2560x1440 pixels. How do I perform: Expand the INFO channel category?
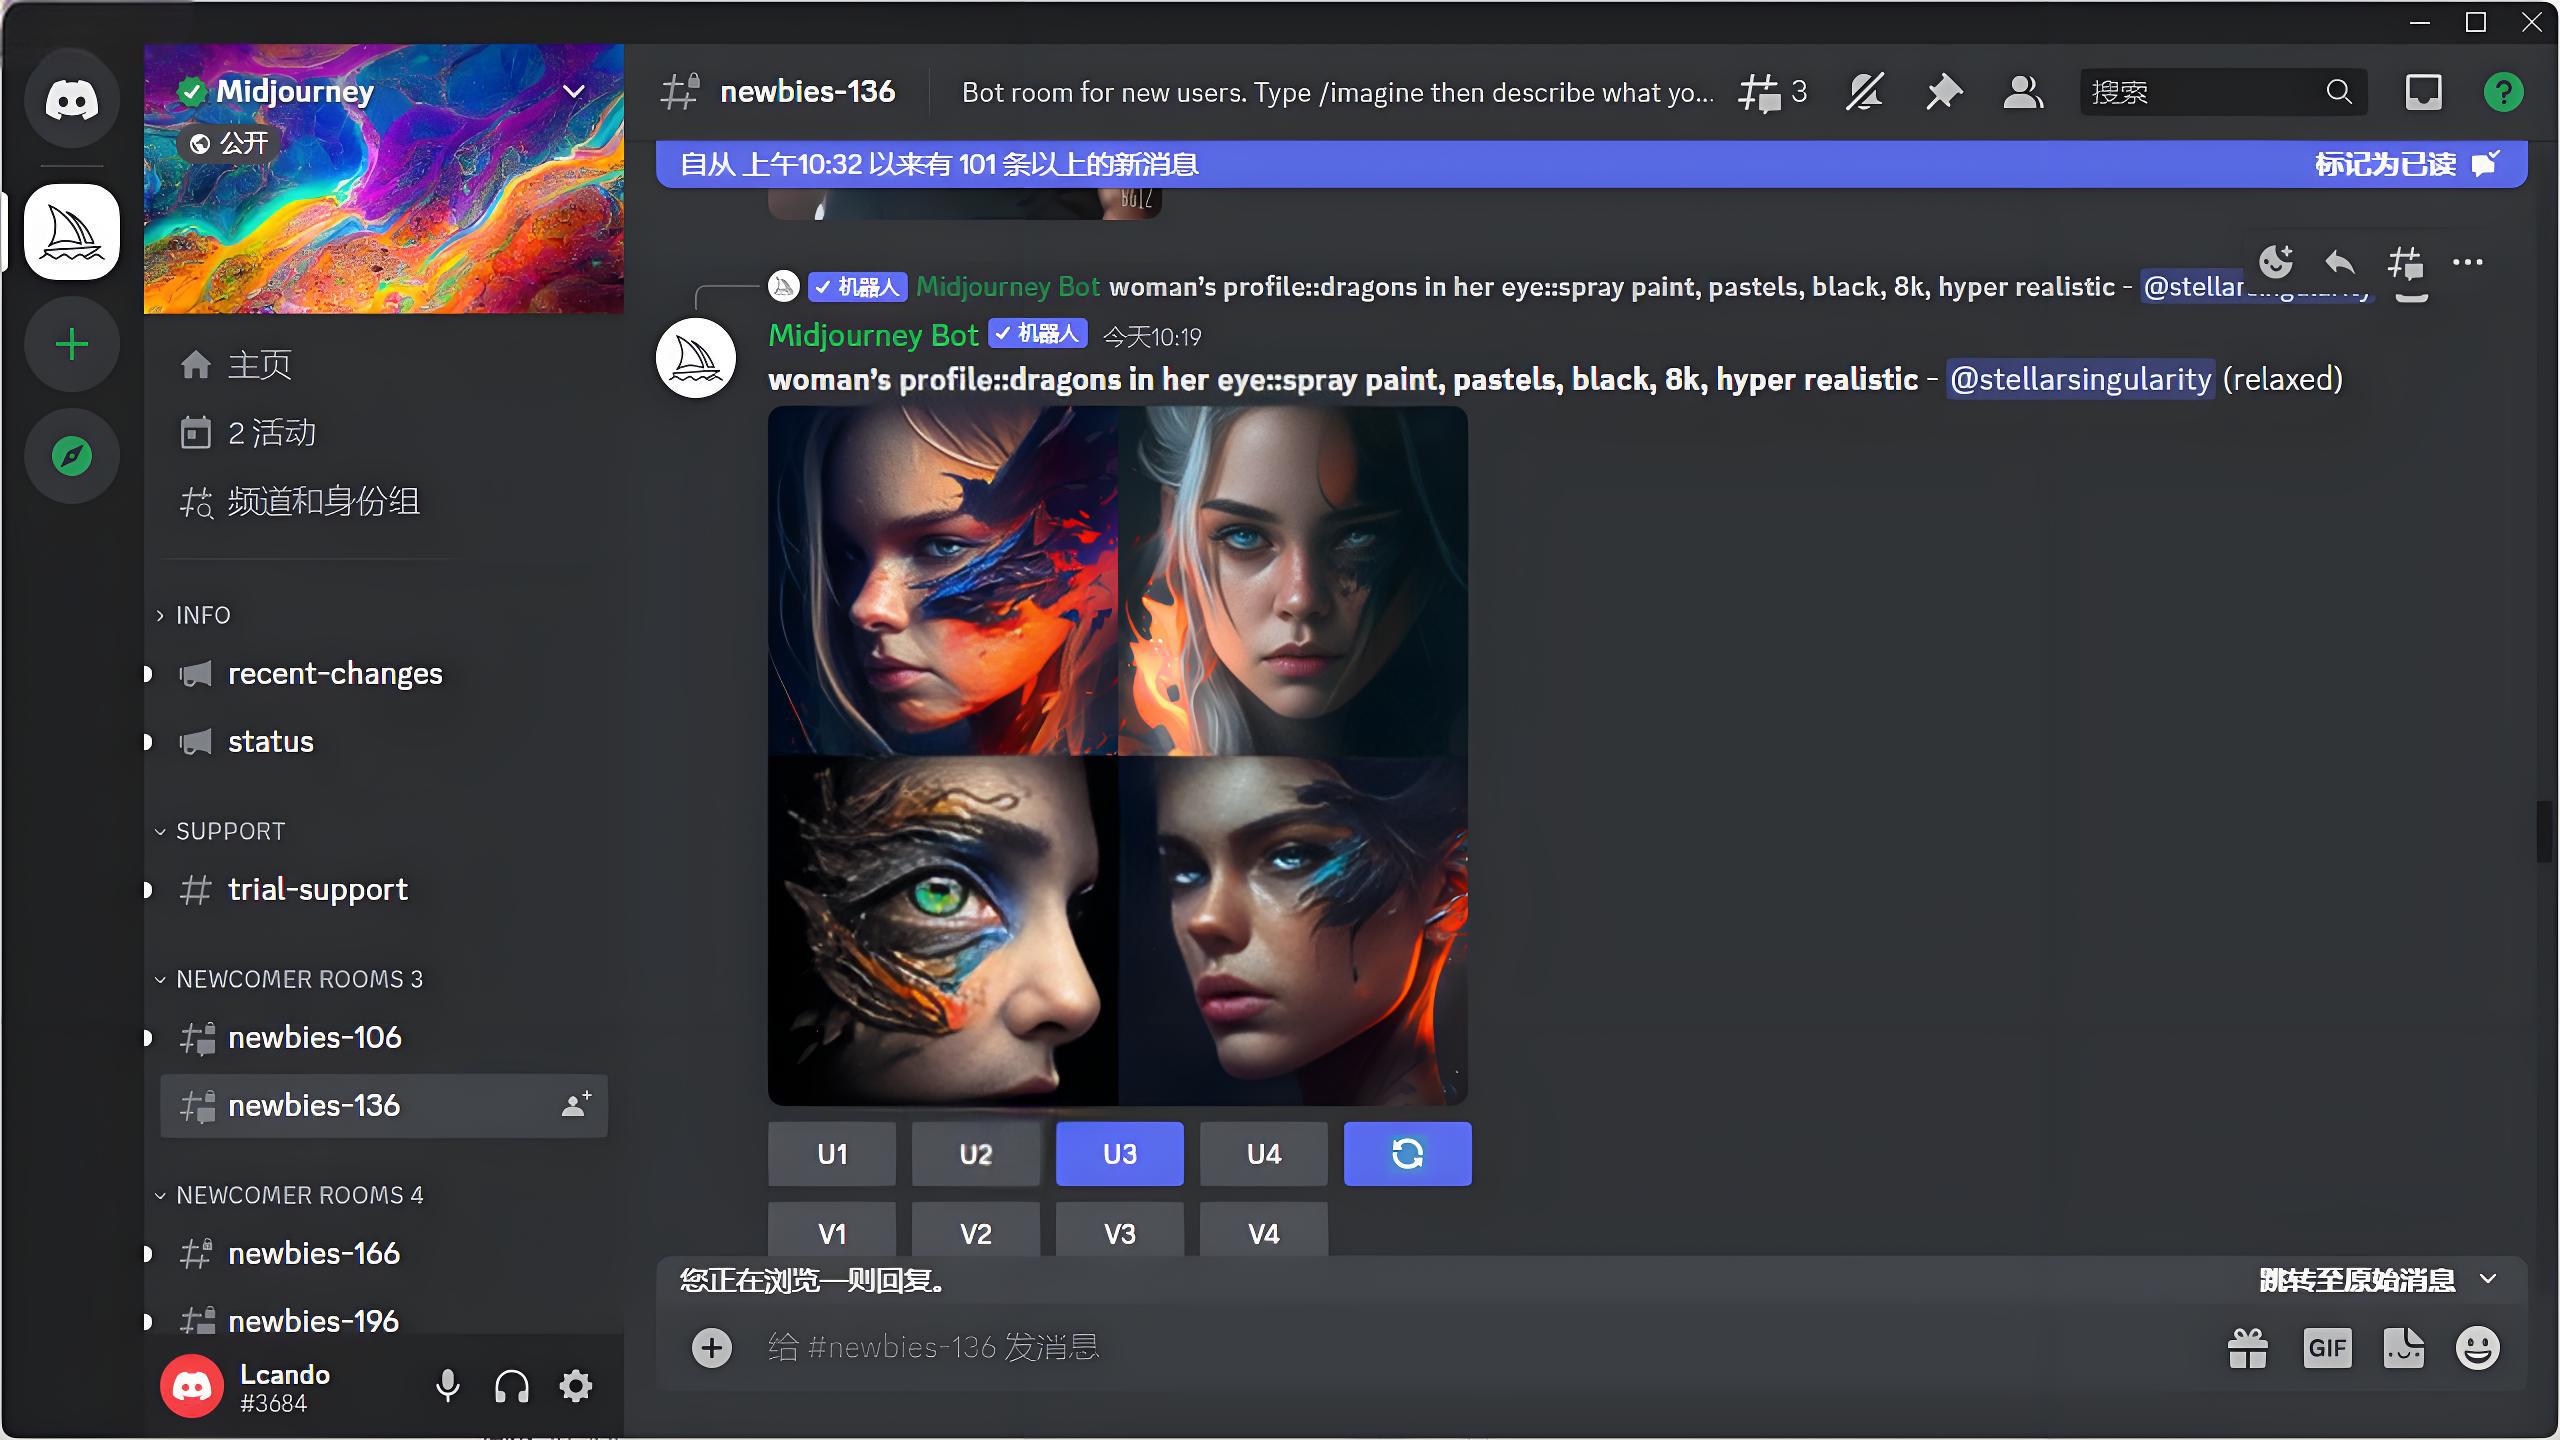click(203, 615)
